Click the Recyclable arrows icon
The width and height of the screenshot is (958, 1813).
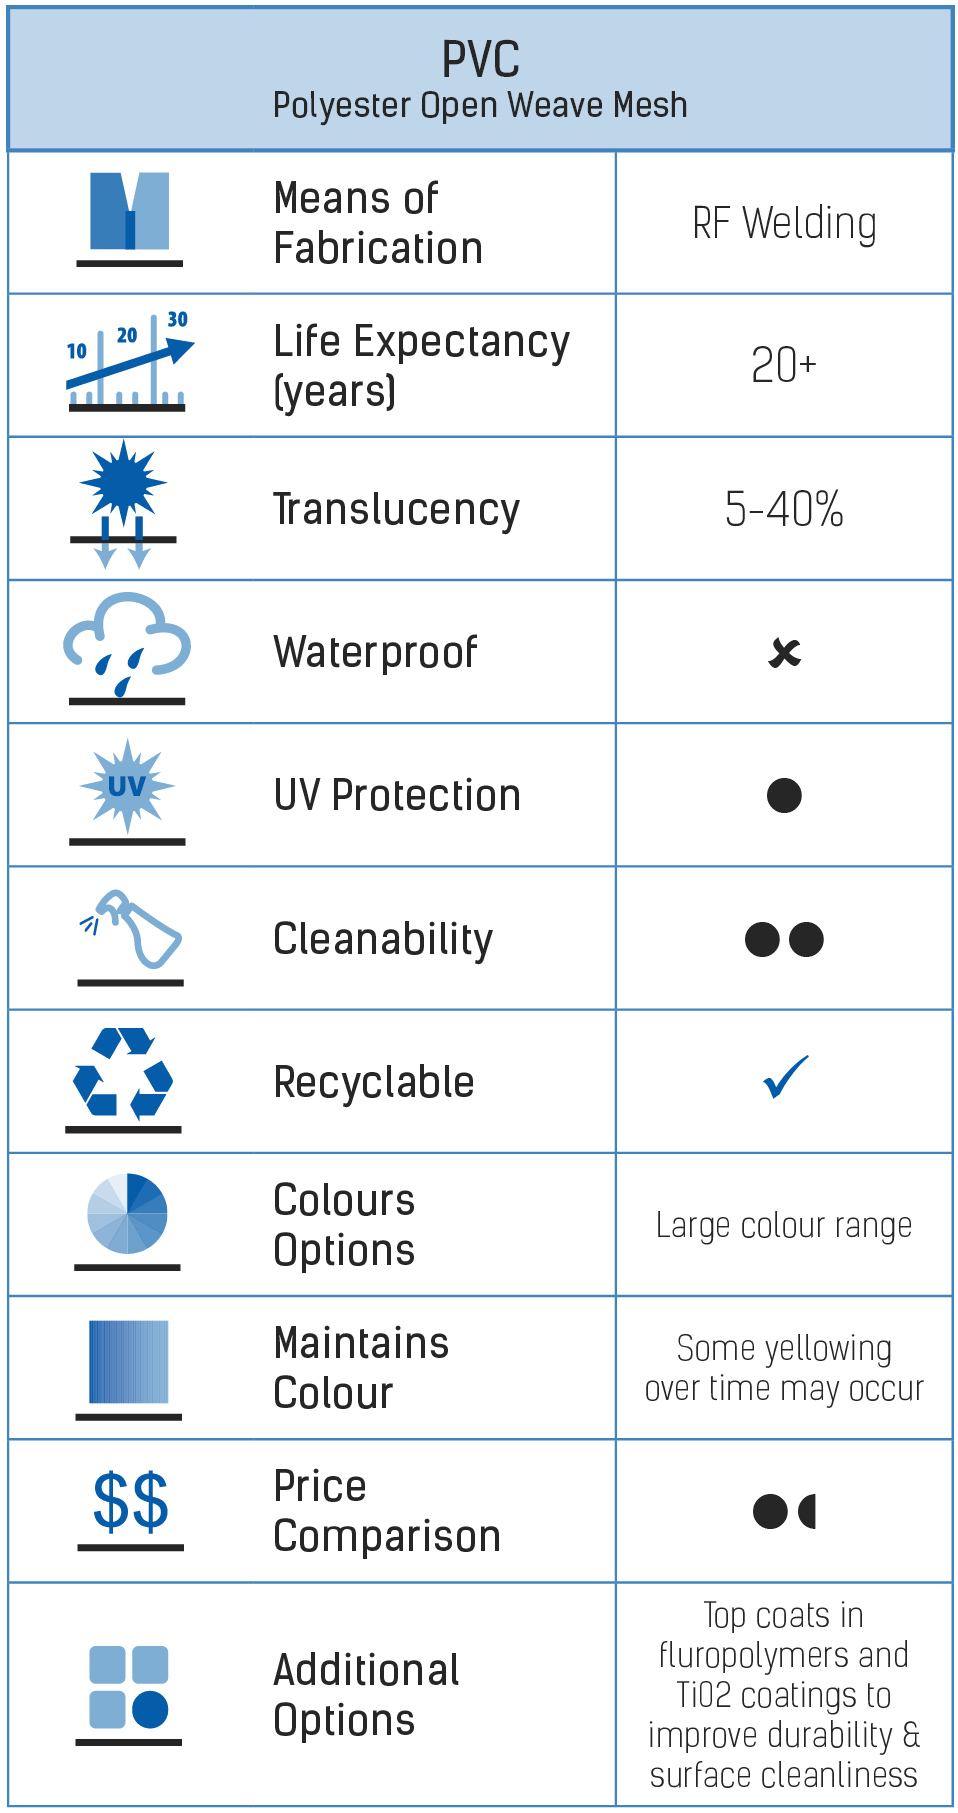tap(123, 1079)
